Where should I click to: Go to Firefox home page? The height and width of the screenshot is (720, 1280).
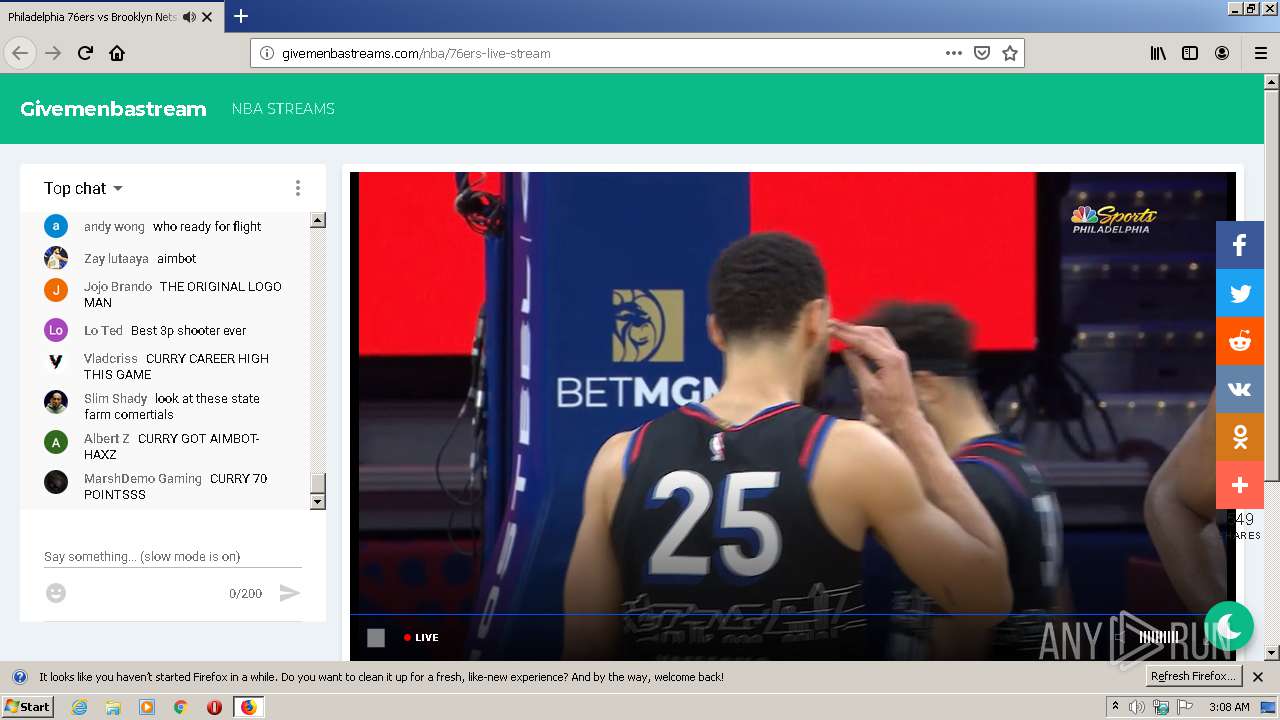pos(117,53)
